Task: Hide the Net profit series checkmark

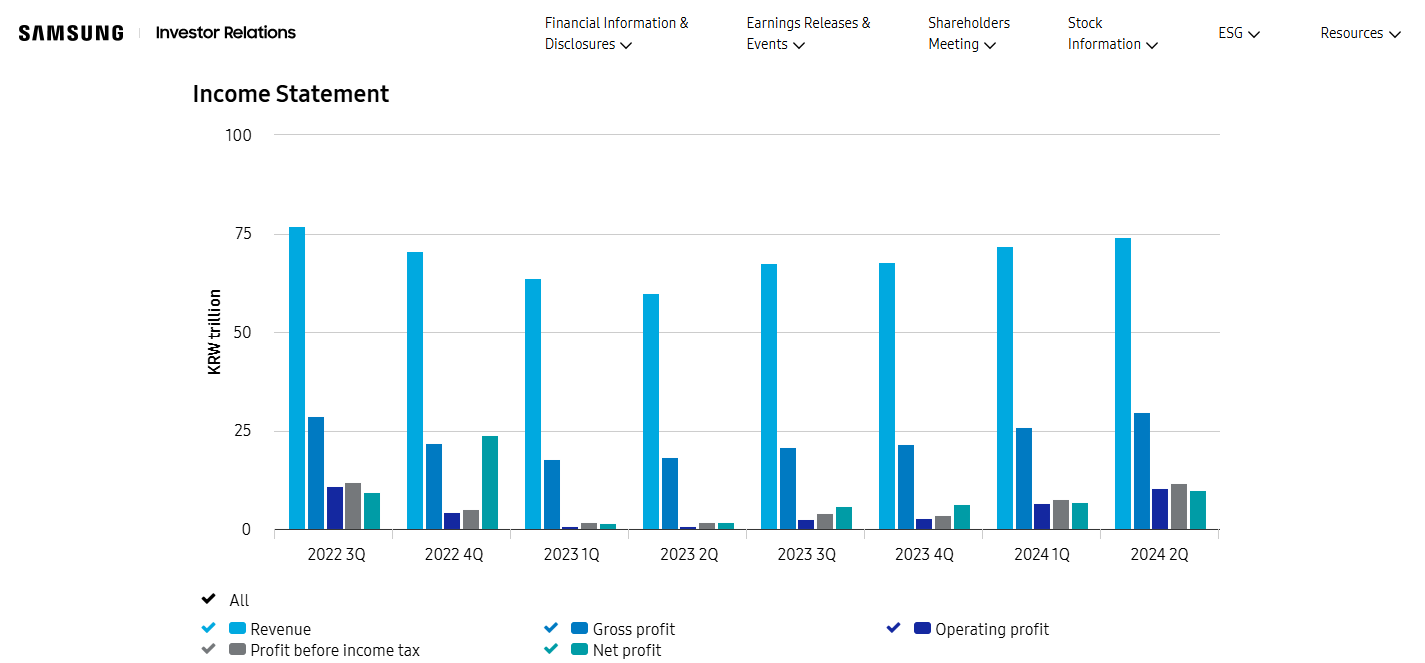Action: [550, 650]
